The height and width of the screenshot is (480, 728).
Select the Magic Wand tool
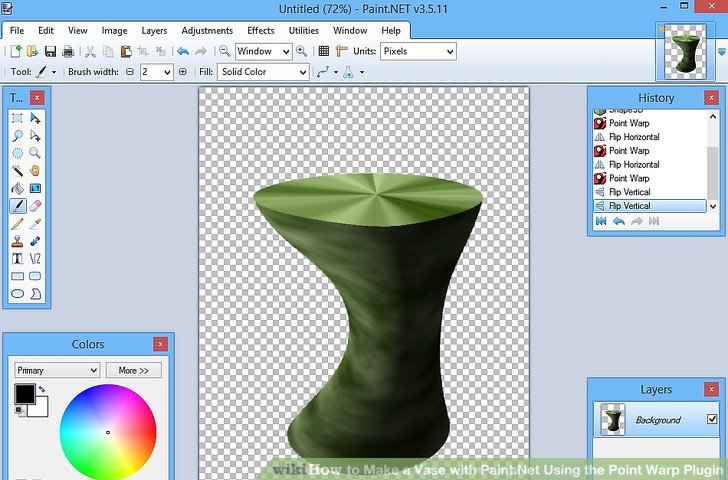point(18,170)
